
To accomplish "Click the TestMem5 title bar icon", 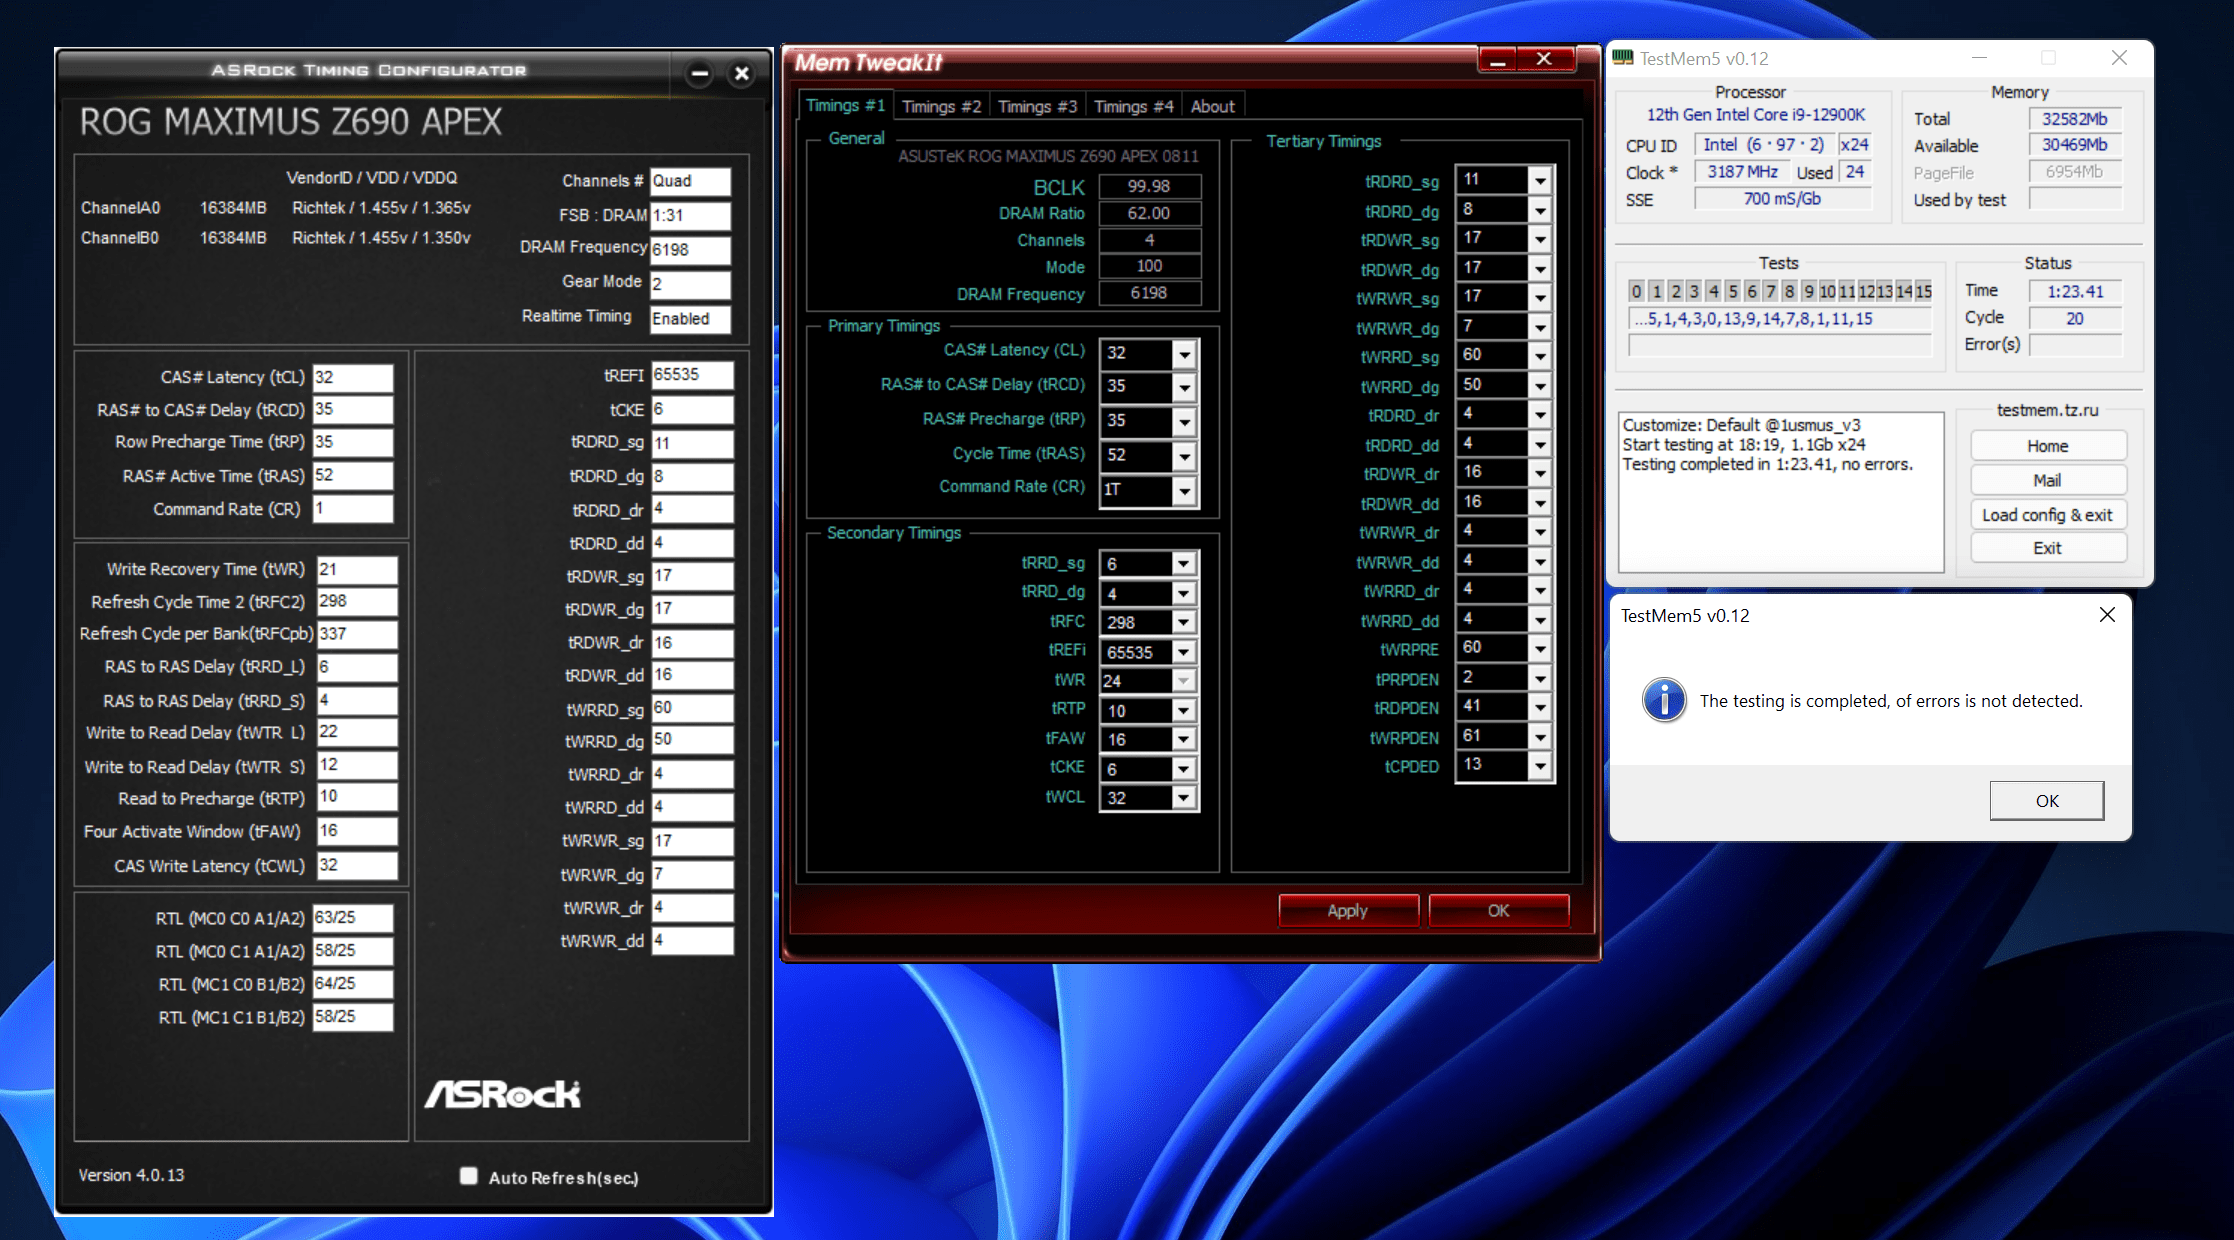I will pos(1622,58).
